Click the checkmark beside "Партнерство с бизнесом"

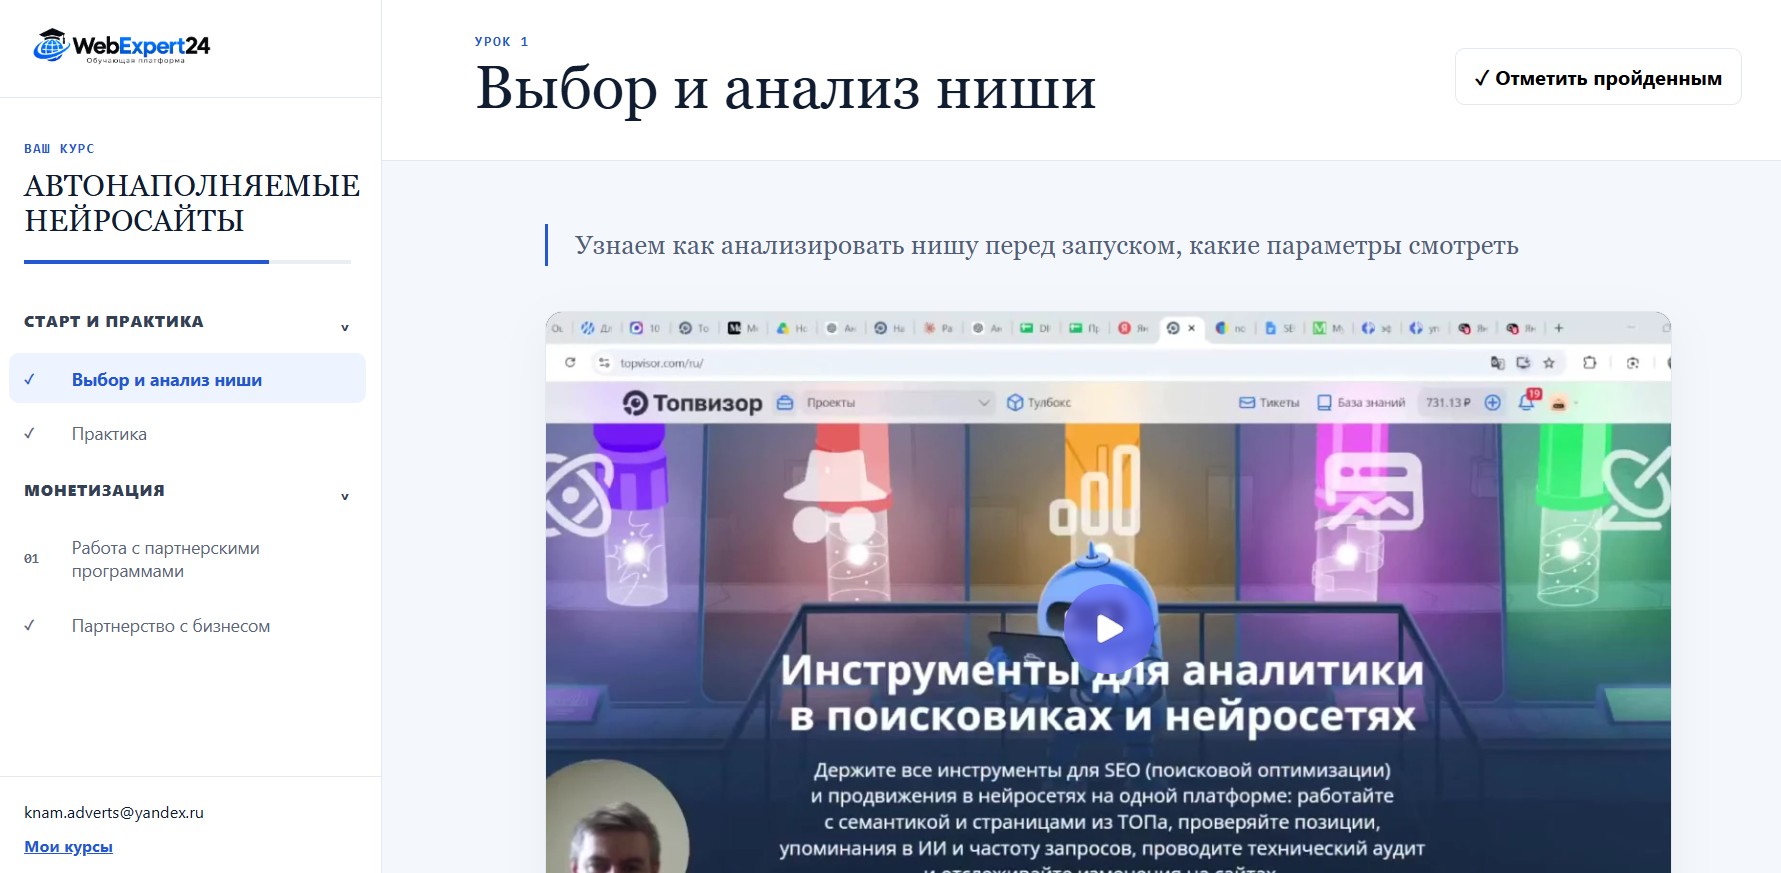[30, 626]
